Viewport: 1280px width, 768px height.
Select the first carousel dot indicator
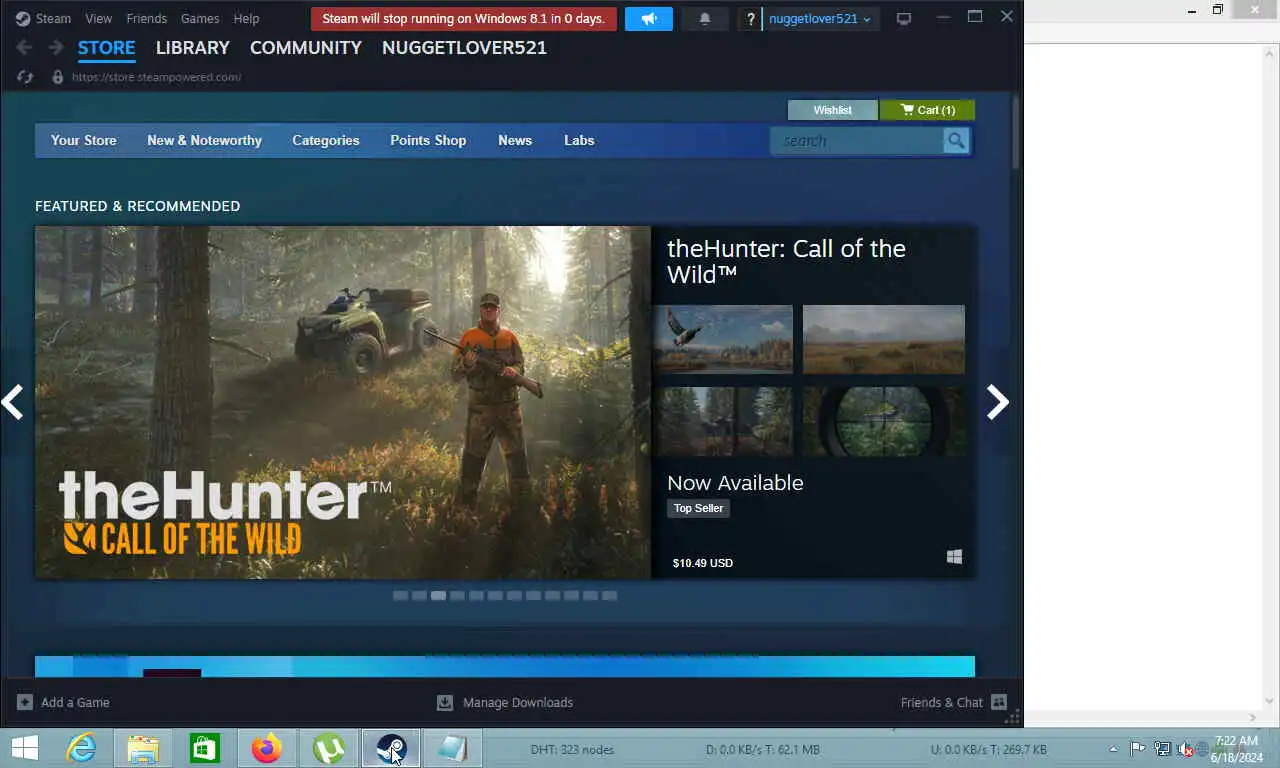click(x=400, y=595)
